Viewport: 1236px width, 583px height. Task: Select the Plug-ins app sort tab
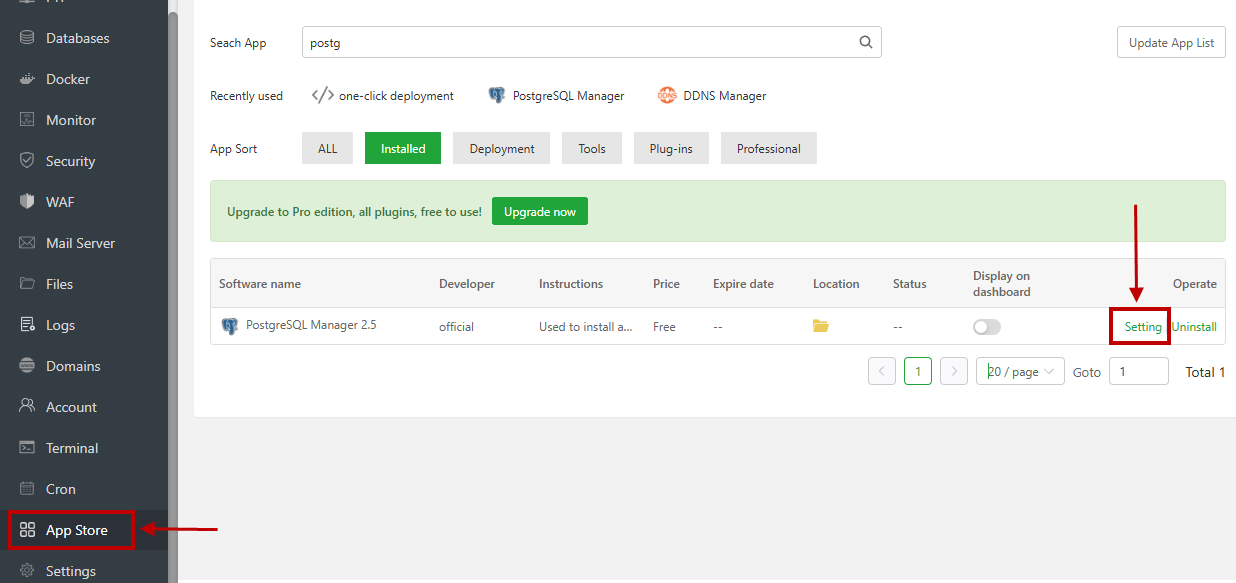pyautogui.click(x=671, y=148)
